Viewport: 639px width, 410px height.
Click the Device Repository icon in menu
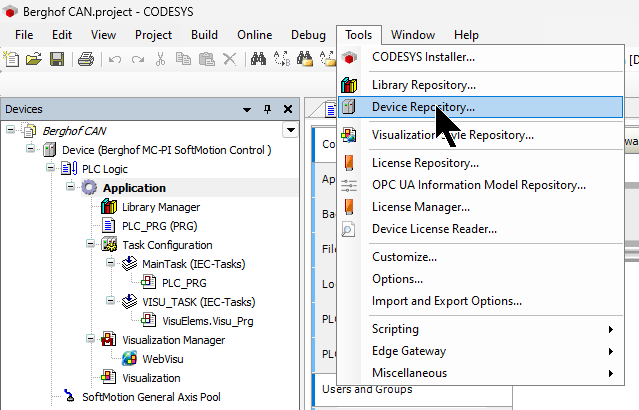(349, 107)
